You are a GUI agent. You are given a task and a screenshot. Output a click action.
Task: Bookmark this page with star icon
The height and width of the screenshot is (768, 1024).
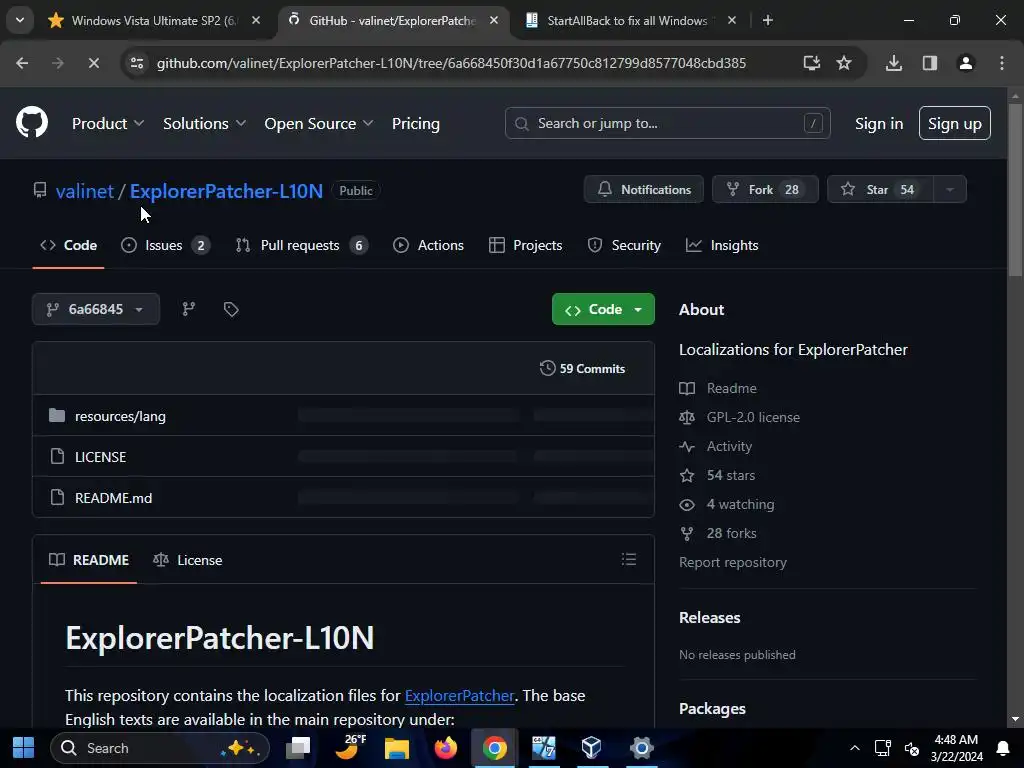[x=844, y=63]
